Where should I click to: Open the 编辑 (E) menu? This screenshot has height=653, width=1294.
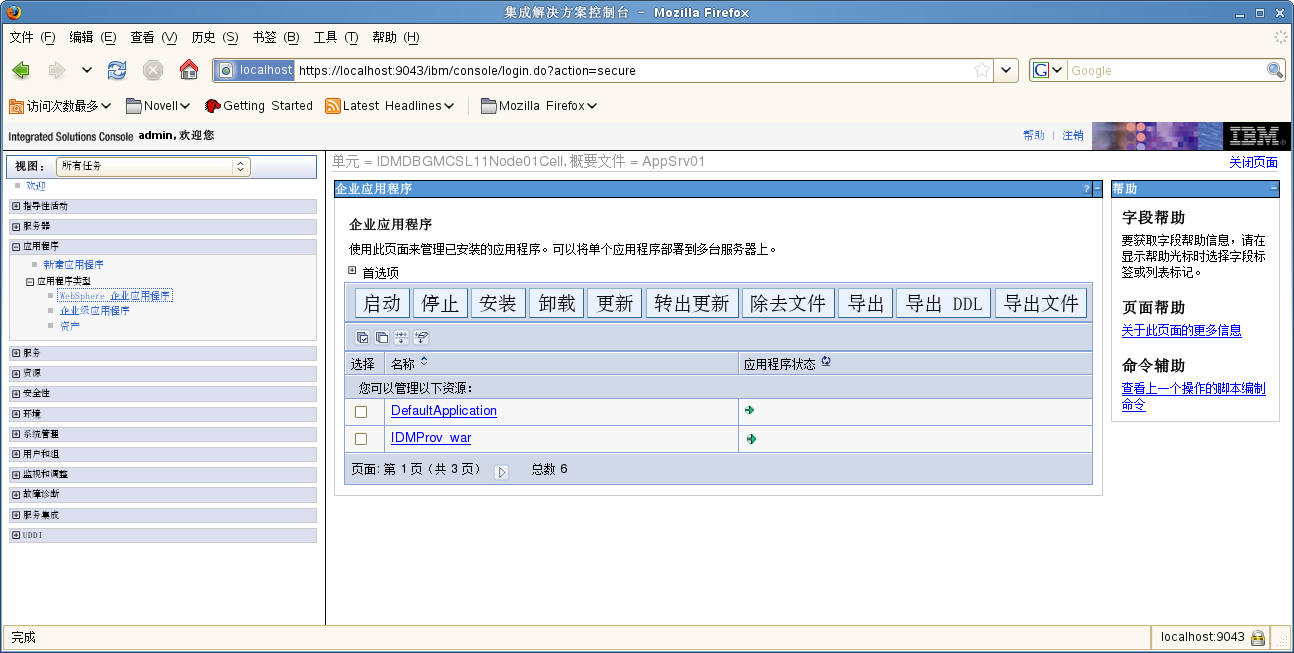[92, 37]
